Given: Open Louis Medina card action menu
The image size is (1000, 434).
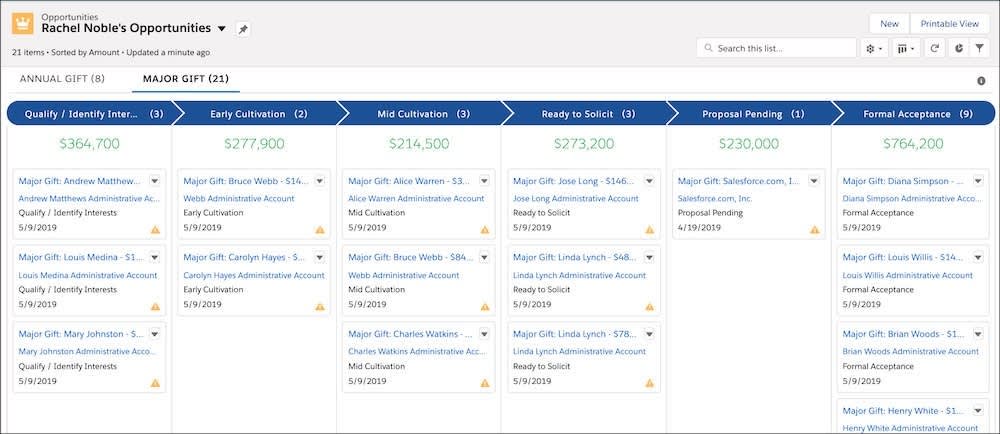Looking at the screenshot, I should (x=154, y=257).
